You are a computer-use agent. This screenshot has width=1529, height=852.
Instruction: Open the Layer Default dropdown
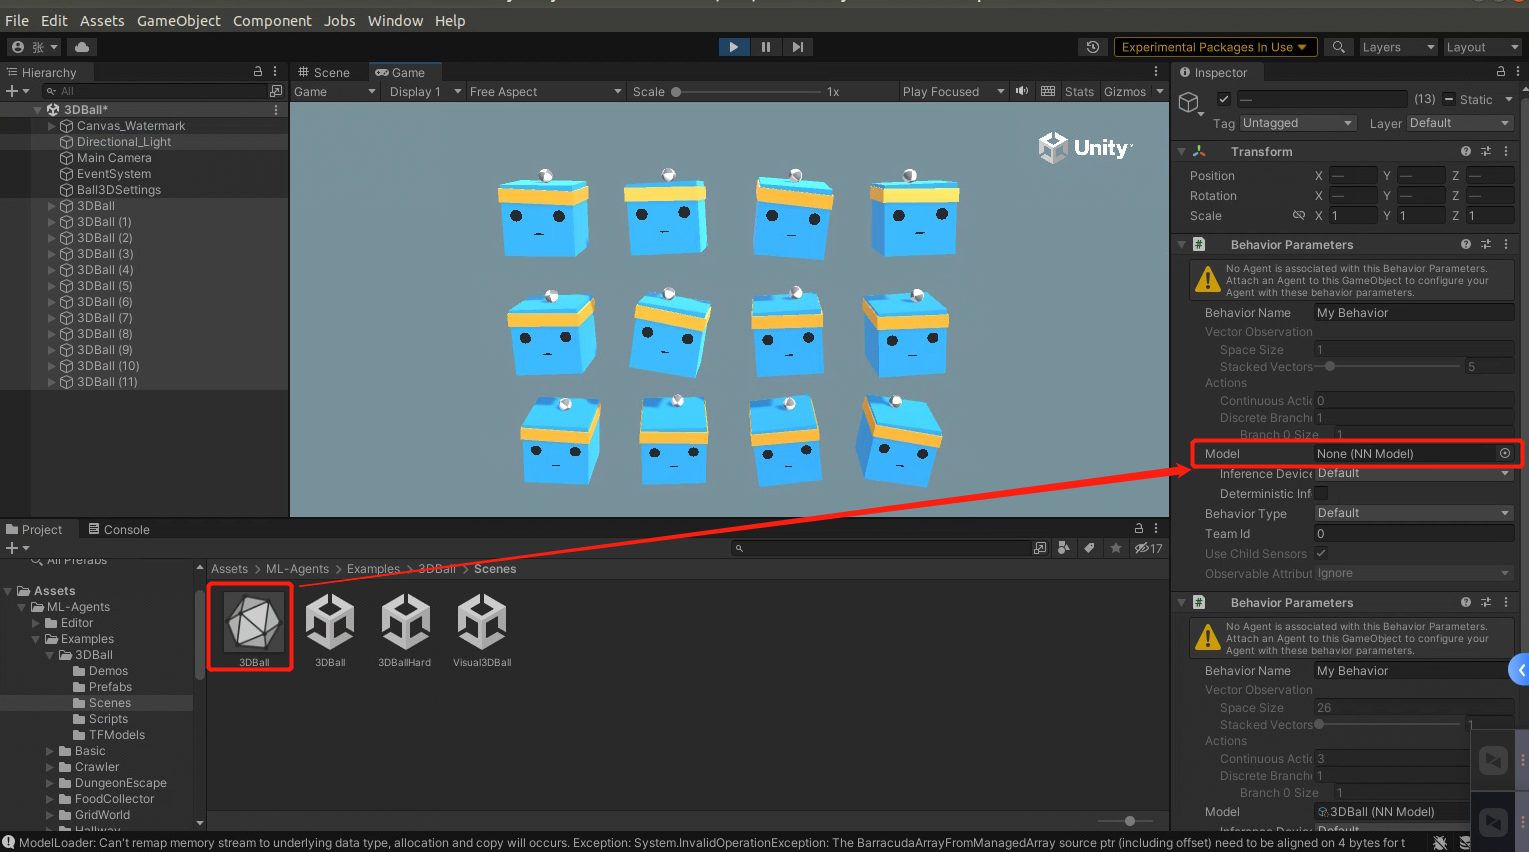pyautogui.click(x=1460, y=123)
